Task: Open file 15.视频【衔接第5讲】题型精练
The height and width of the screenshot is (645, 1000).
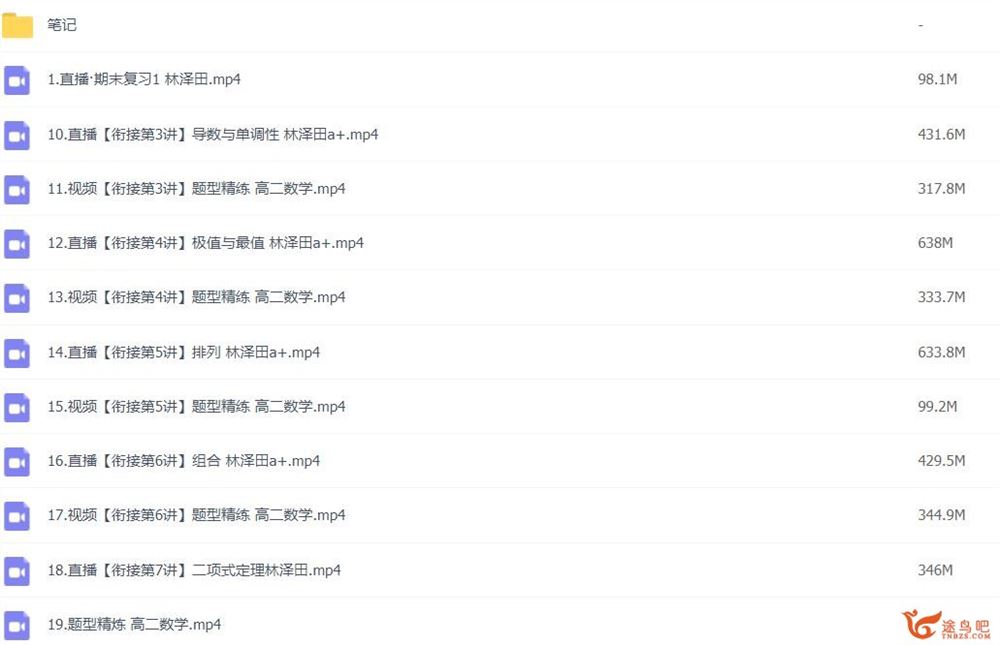Action: pyautogui.click(x=196, y=406)
